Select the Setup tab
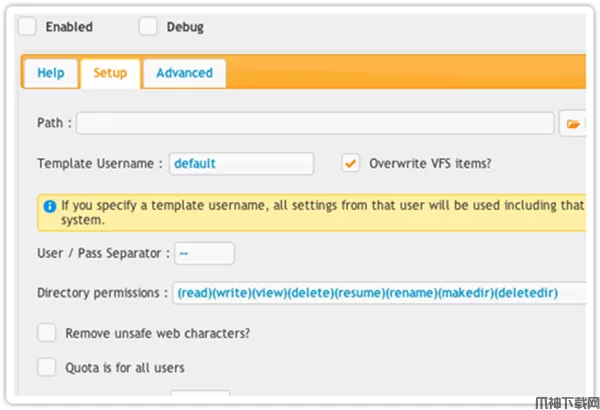 [x=110, y=73]
